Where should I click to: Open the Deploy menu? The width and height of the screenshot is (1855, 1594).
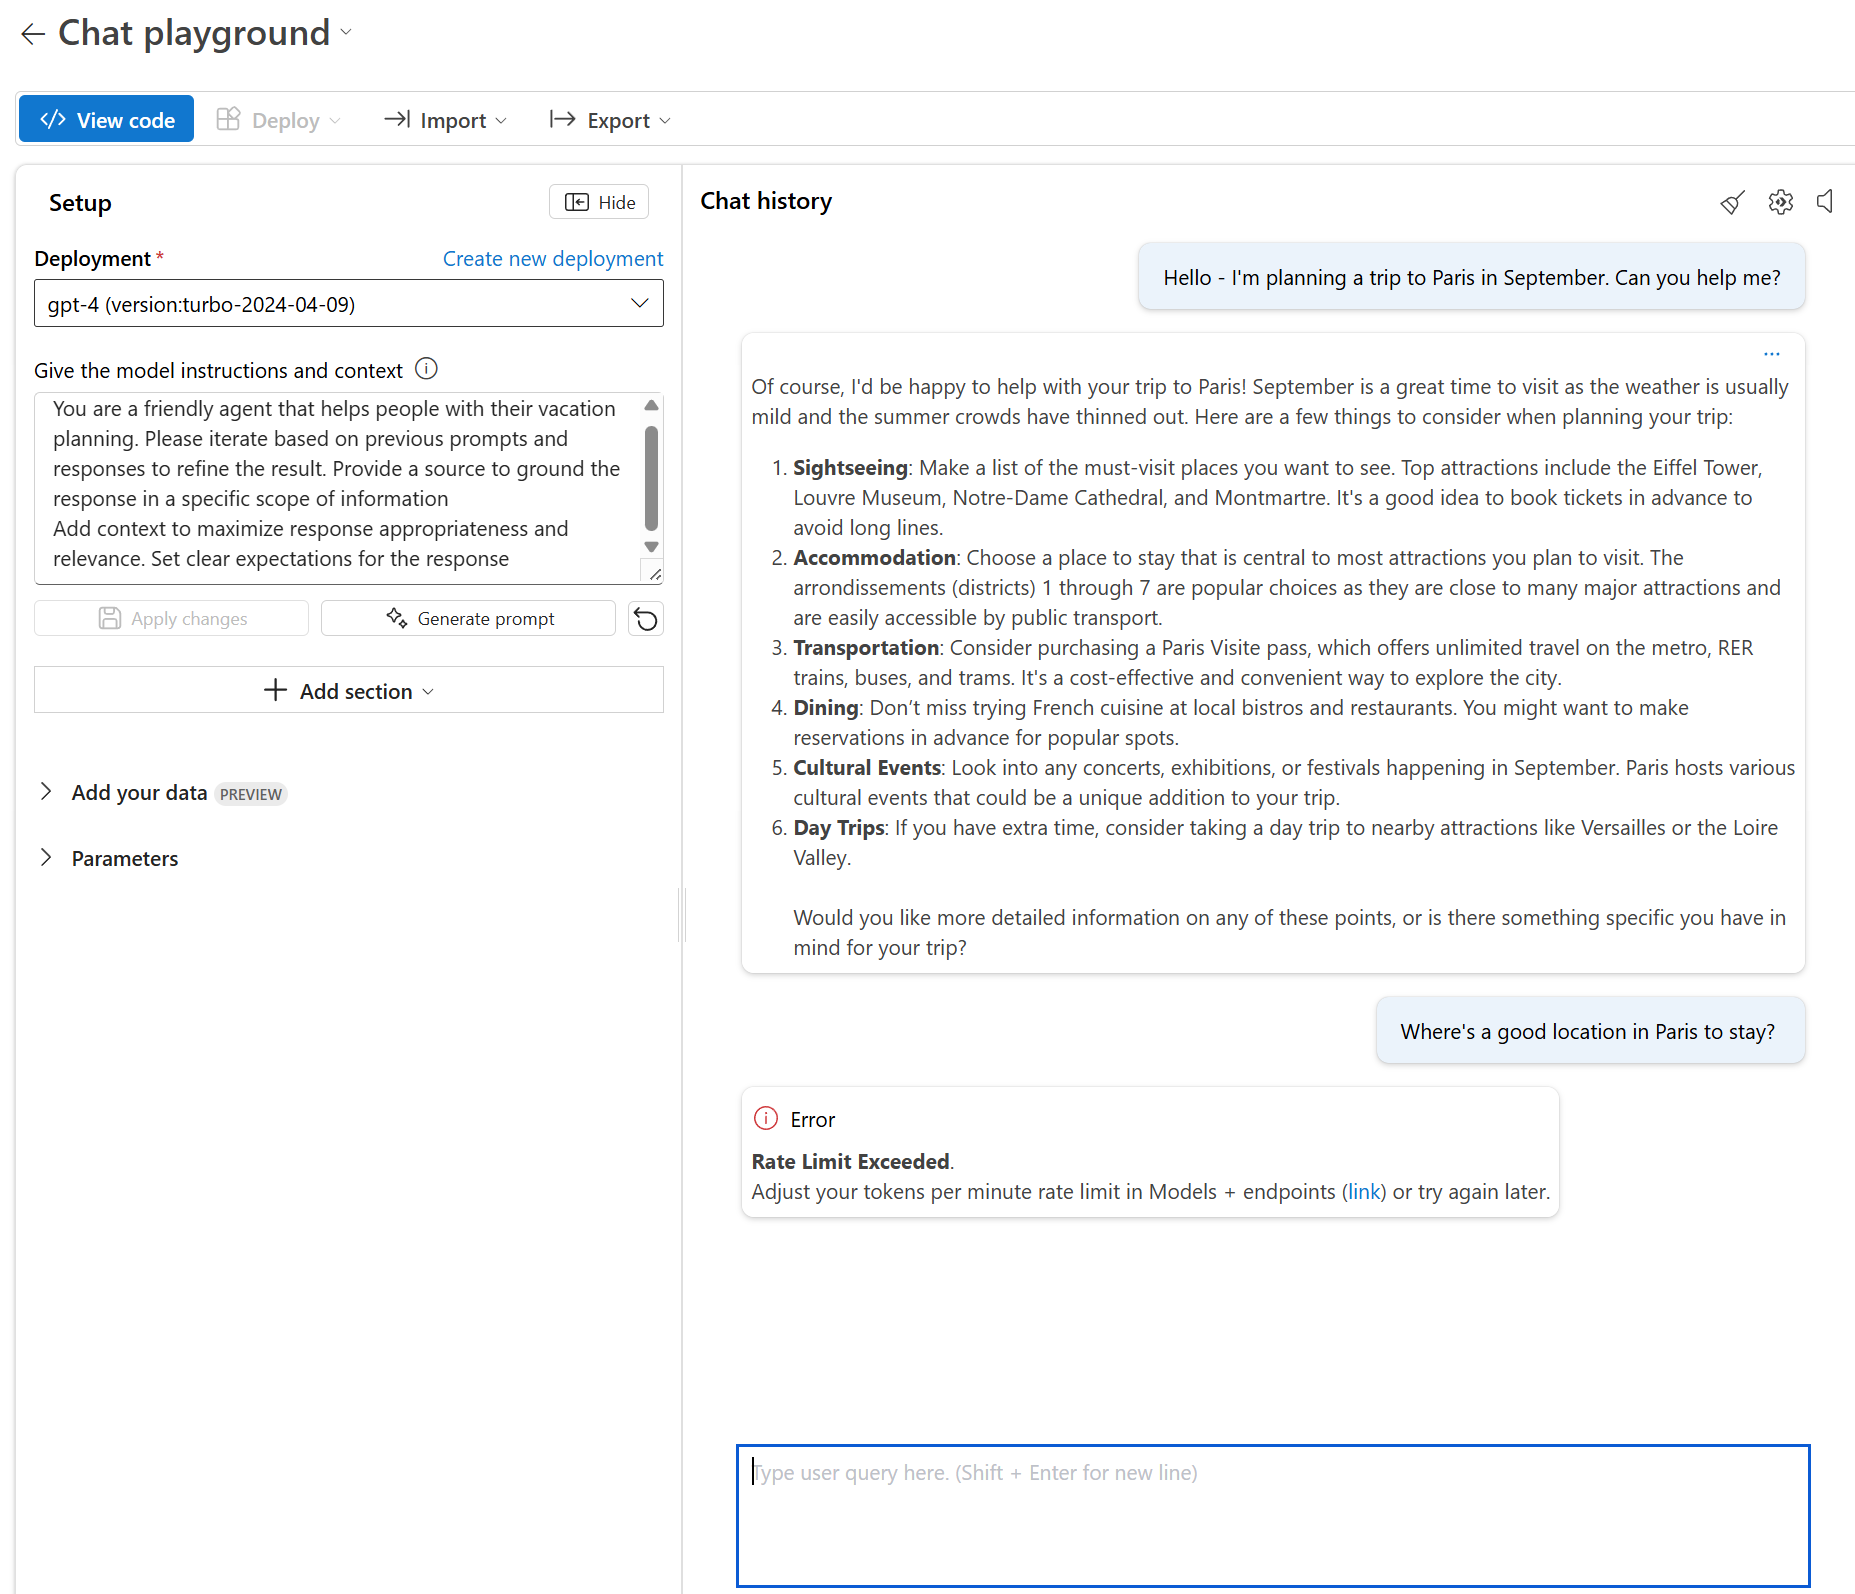pos(279,120)
